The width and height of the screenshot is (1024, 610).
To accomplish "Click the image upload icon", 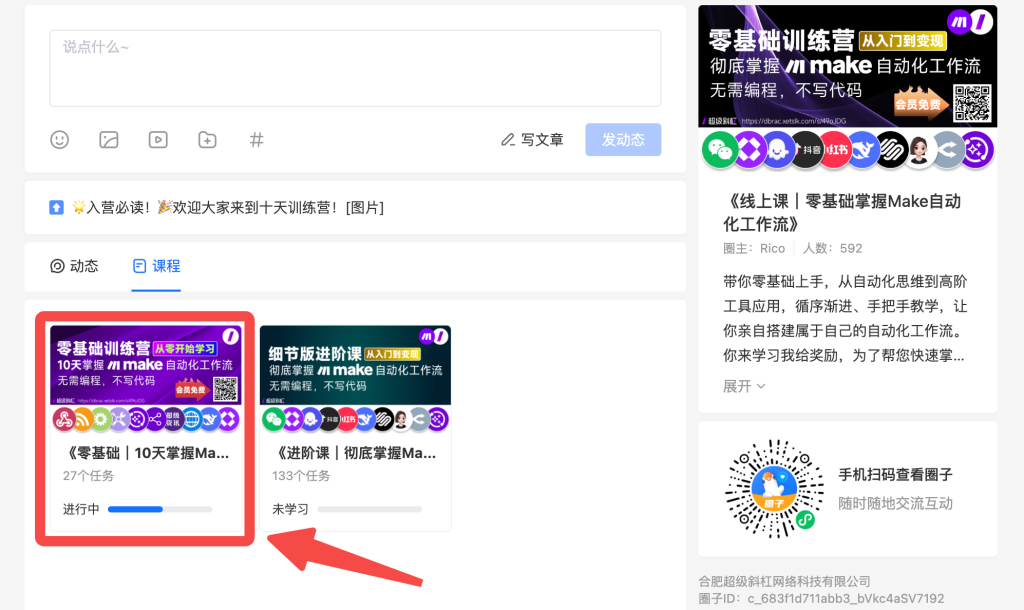I will click(108, 140).
